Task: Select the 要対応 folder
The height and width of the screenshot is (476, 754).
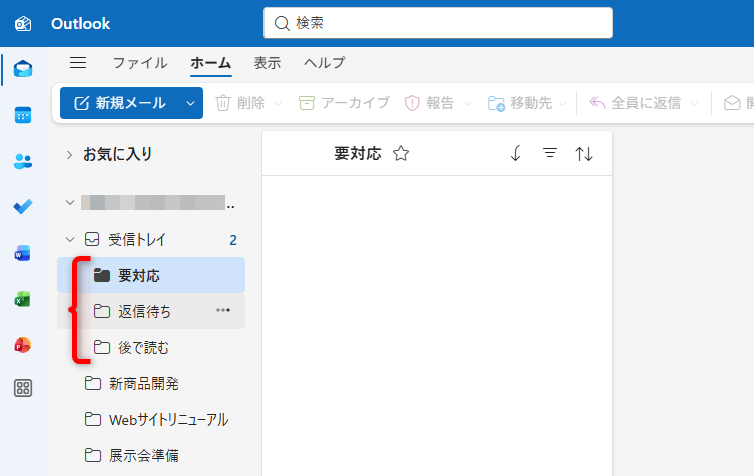Action: [151, 276]
